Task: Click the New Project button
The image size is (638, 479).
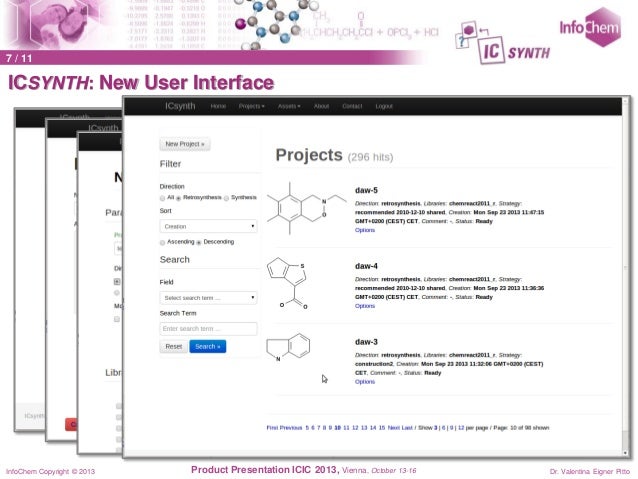Action: (185, 144)
